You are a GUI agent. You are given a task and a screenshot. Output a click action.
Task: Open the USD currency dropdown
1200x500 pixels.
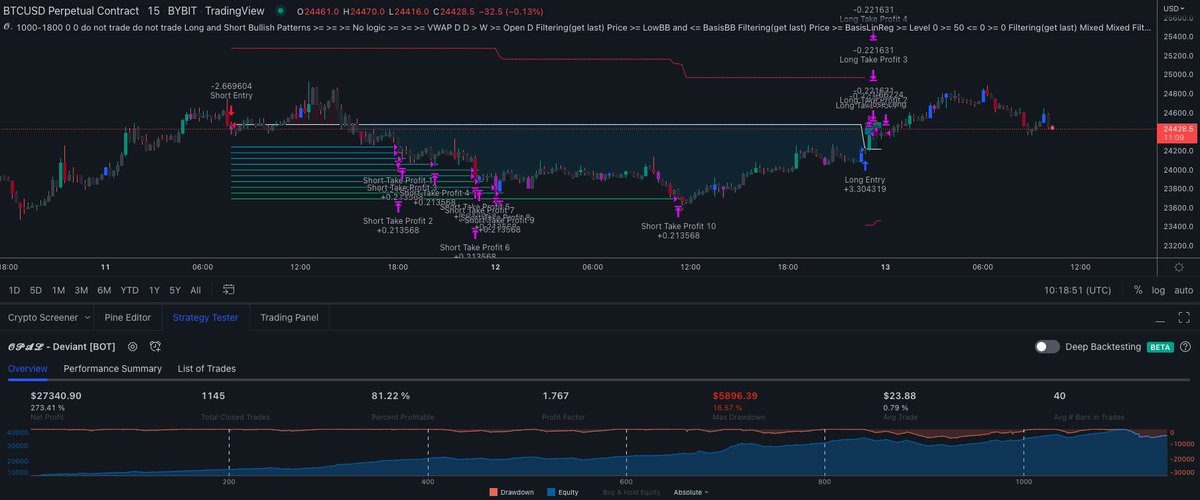pyautogui.click(x=1174, y=8)
